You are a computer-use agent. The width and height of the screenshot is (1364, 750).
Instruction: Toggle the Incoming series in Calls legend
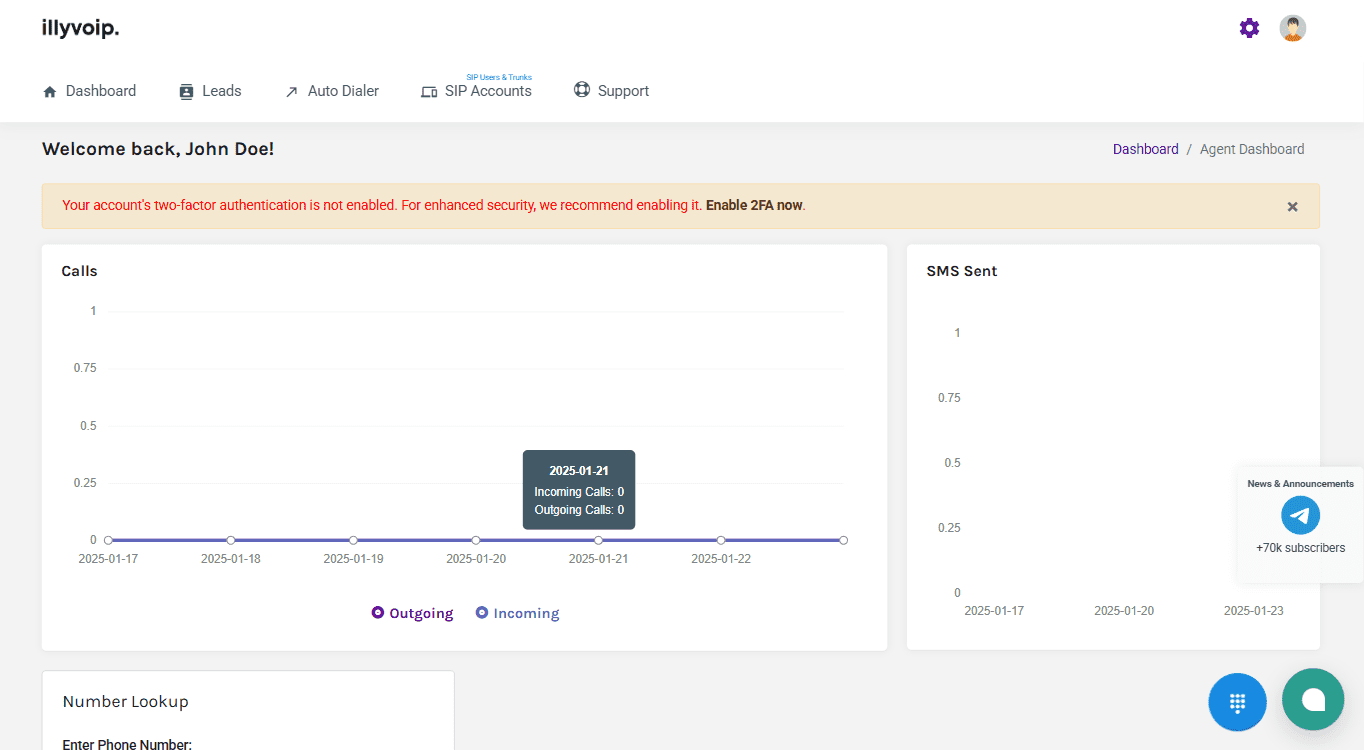coord(517,613)
